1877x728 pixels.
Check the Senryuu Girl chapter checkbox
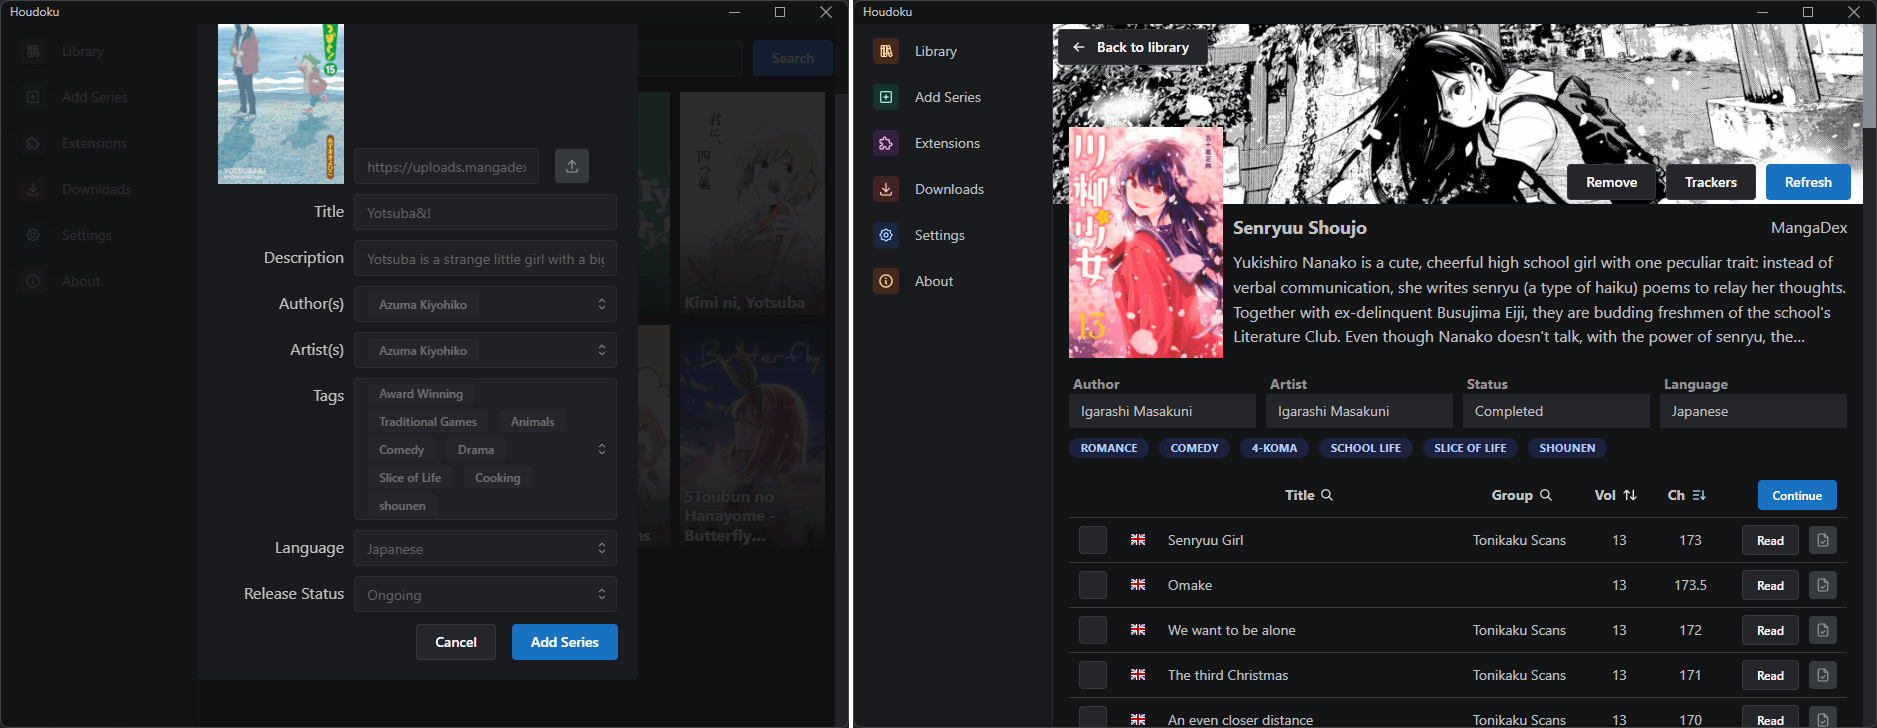pyautogui.click(x=1093, y=540)
